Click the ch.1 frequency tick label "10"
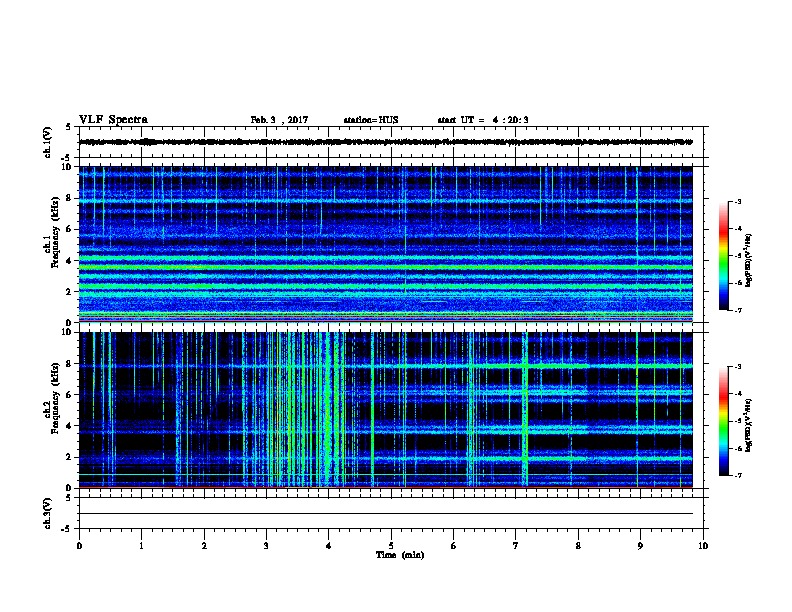 click(67, 167)
